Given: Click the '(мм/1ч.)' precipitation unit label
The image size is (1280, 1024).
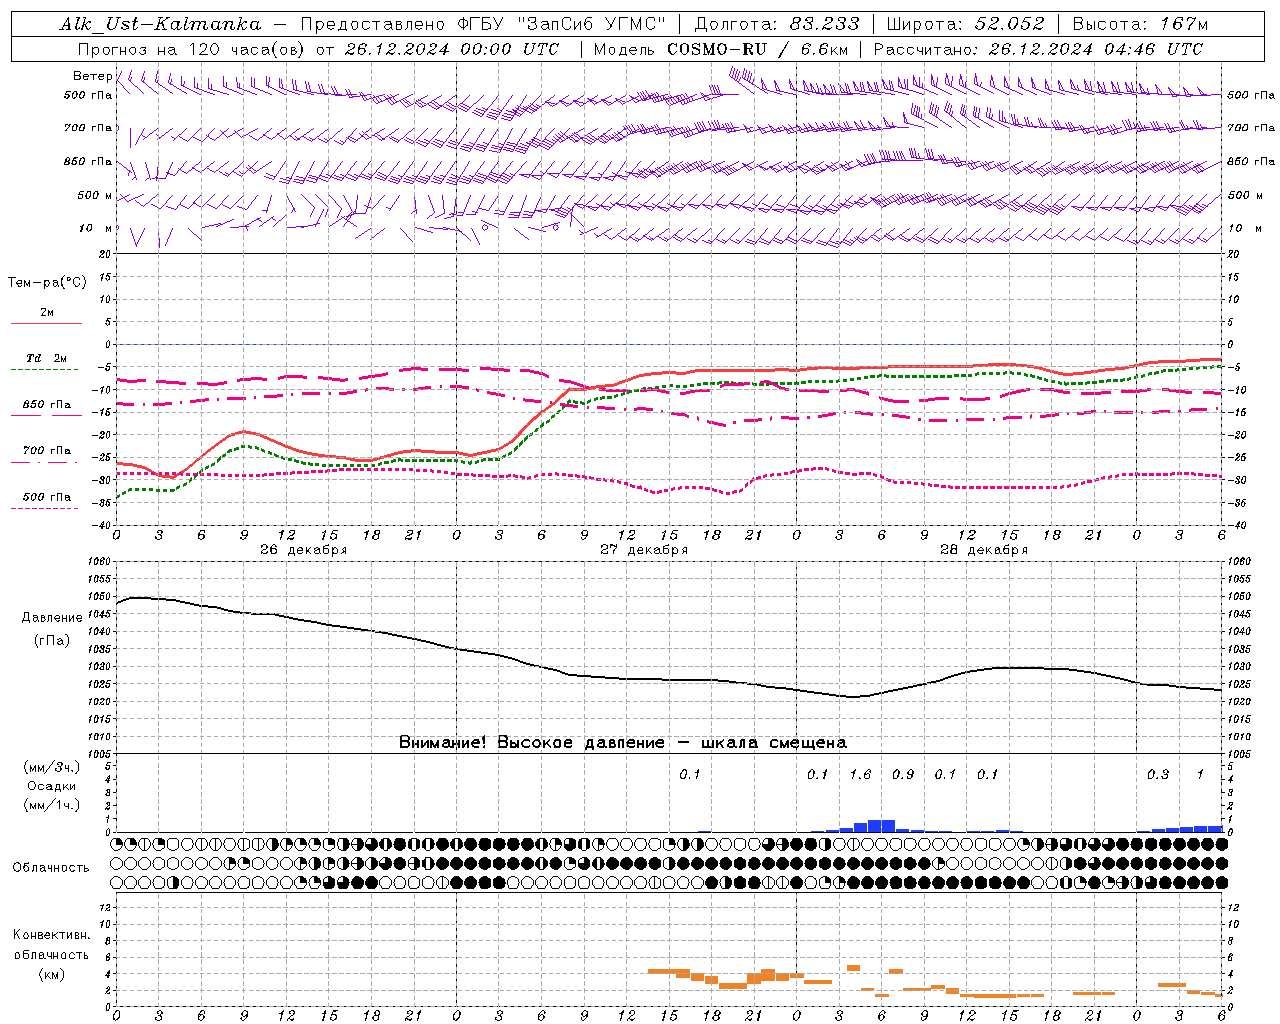Looking at the screenshot, I should point(52,805).
